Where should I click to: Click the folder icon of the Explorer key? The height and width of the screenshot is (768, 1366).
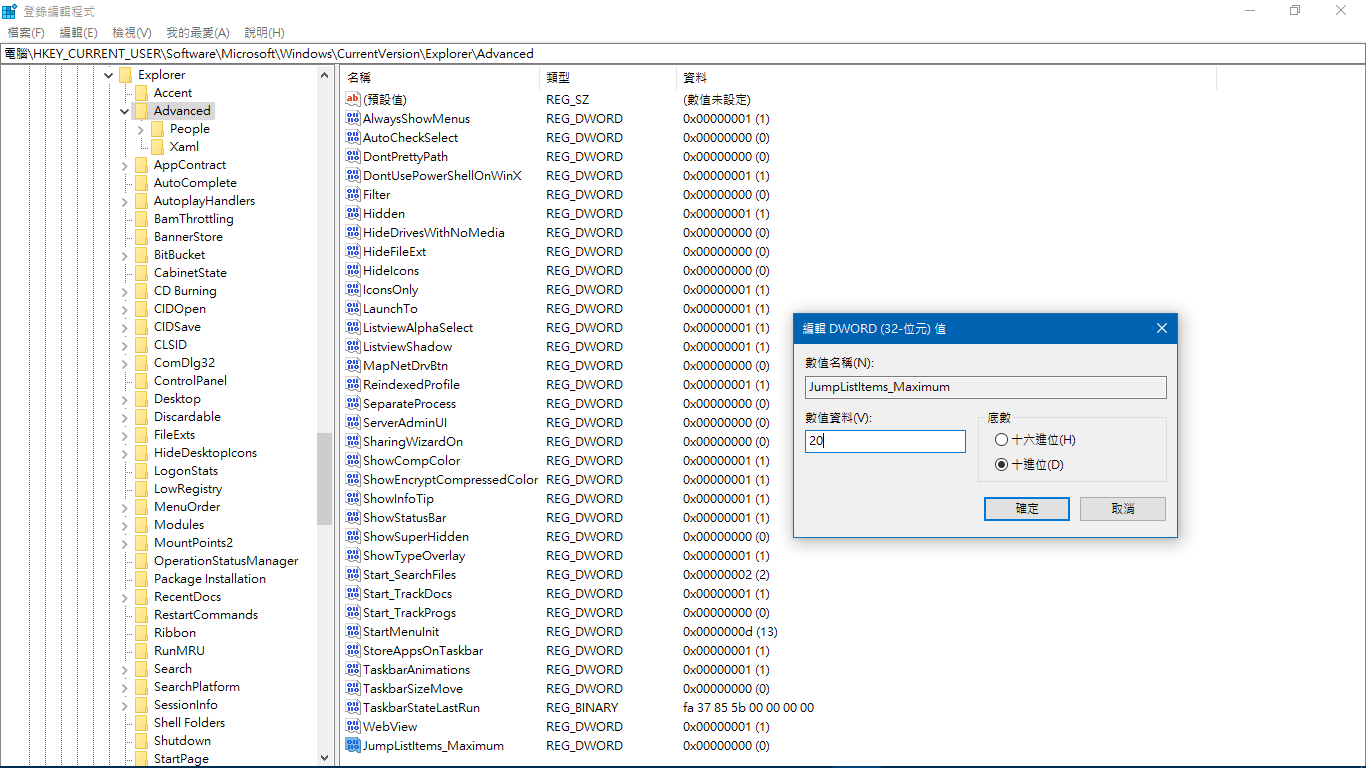tap(125, 75)
